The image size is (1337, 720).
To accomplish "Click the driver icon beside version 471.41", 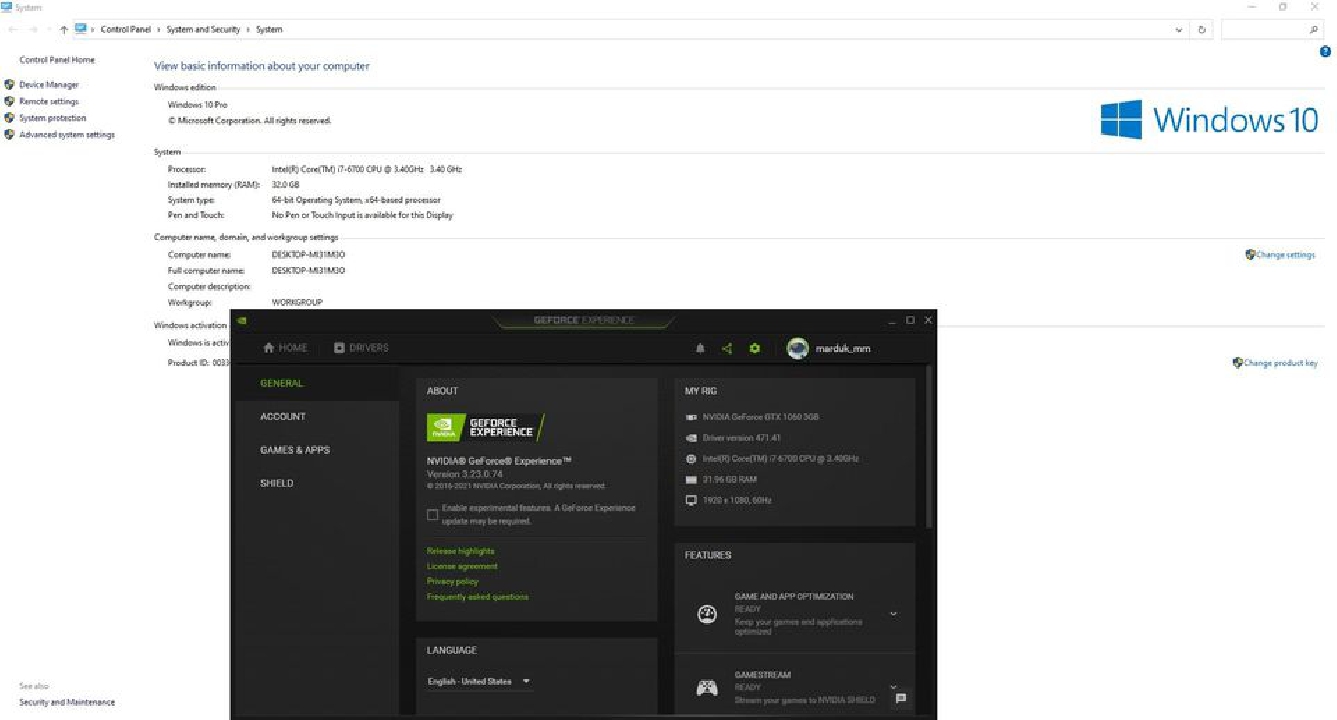I will 691,438.
